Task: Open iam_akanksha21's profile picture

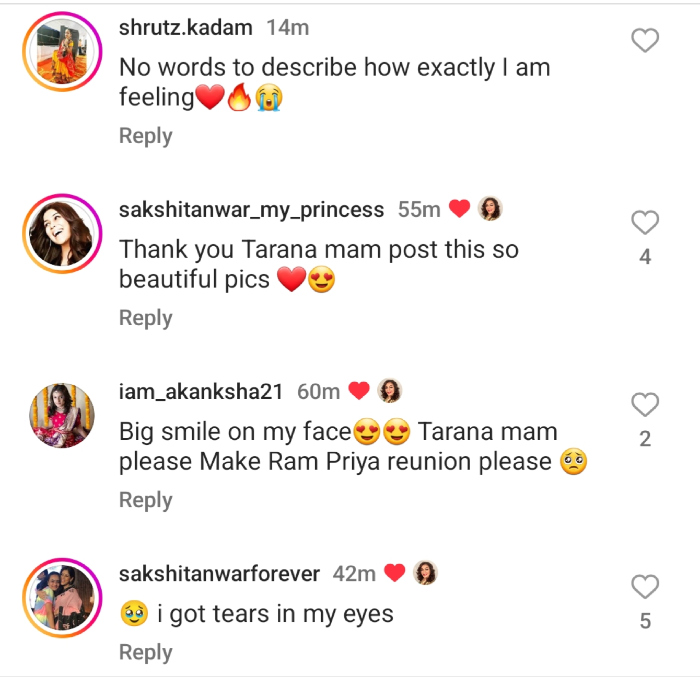Action: pyautogui.click(x=62, y=416)
